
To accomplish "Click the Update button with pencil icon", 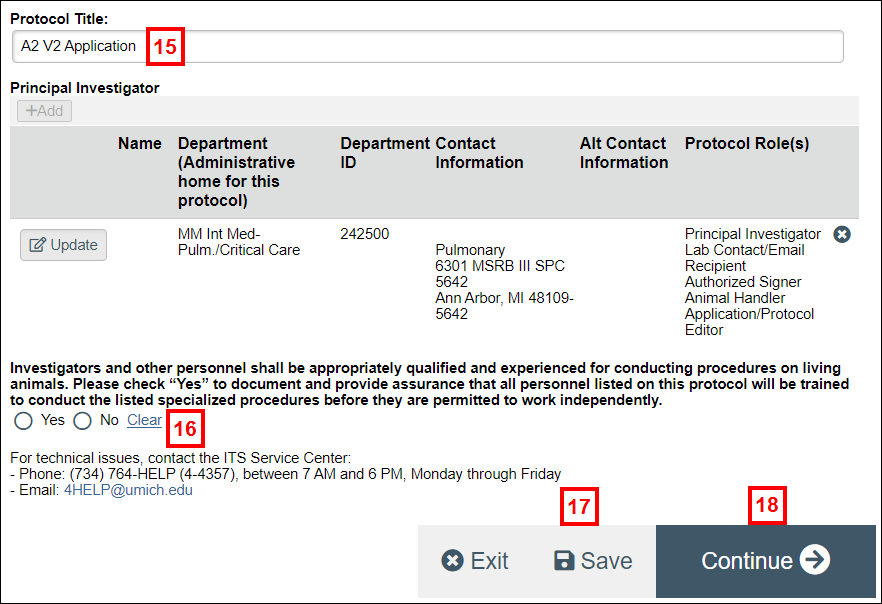I will (64, 245).
